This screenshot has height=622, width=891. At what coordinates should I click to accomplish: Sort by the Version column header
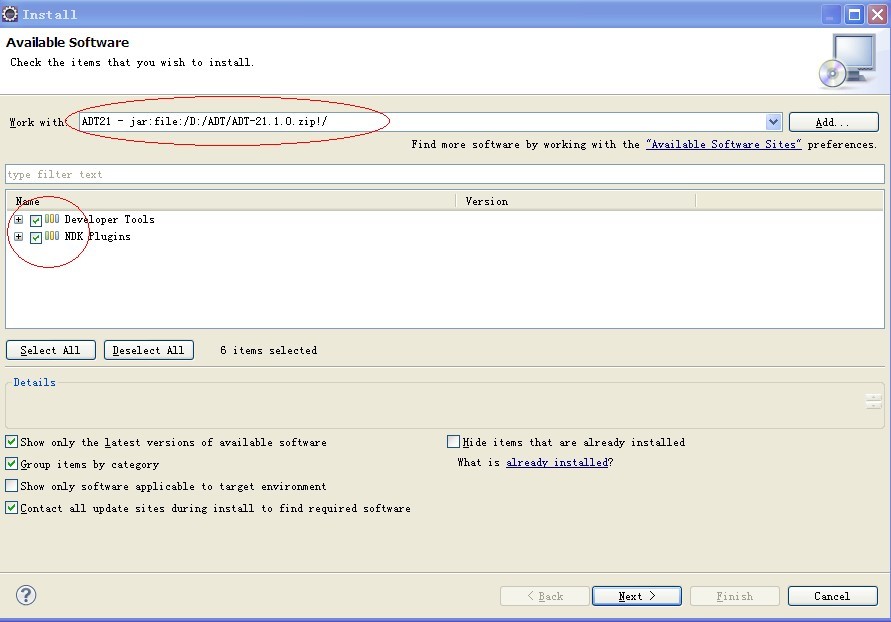[x=575, y=201]
